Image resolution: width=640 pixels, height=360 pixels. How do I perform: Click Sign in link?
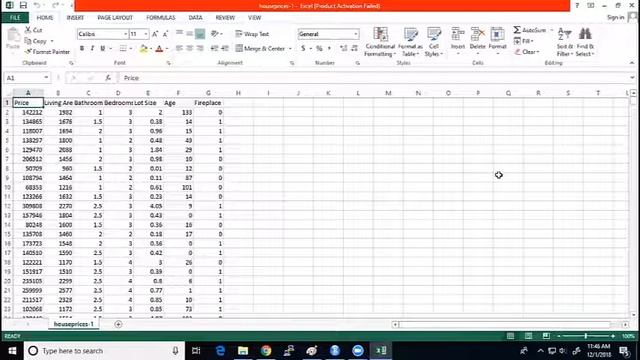click(615, 17)
